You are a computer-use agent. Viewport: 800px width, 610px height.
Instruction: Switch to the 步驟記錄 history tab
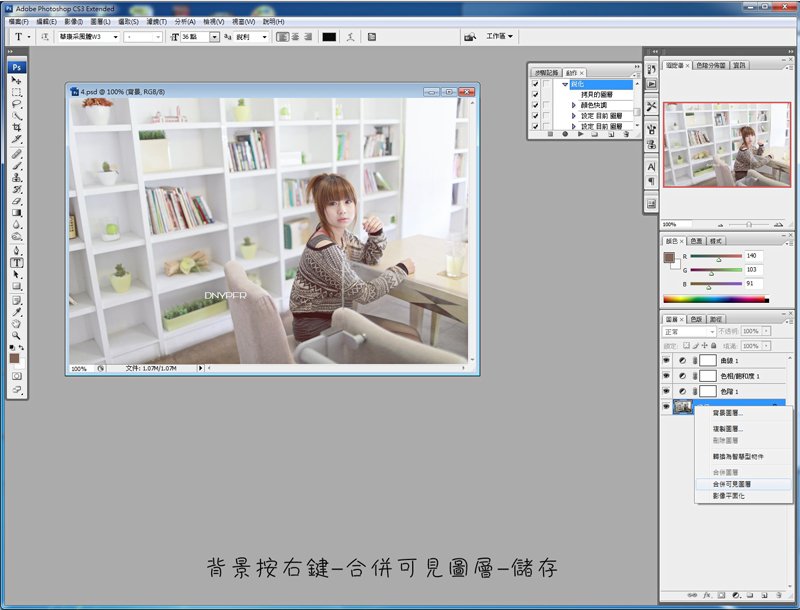point(546,73)
